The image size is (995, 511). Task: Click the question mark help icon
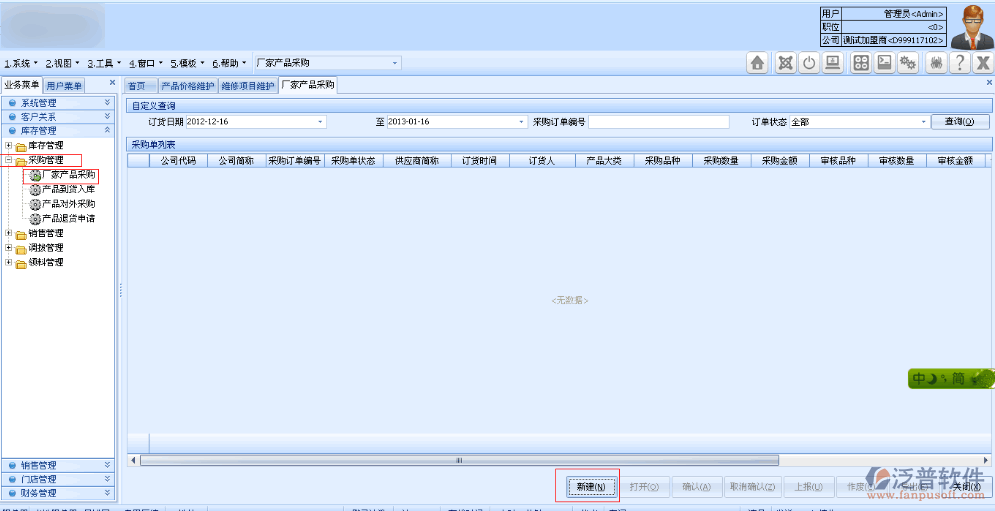point(960,63)
